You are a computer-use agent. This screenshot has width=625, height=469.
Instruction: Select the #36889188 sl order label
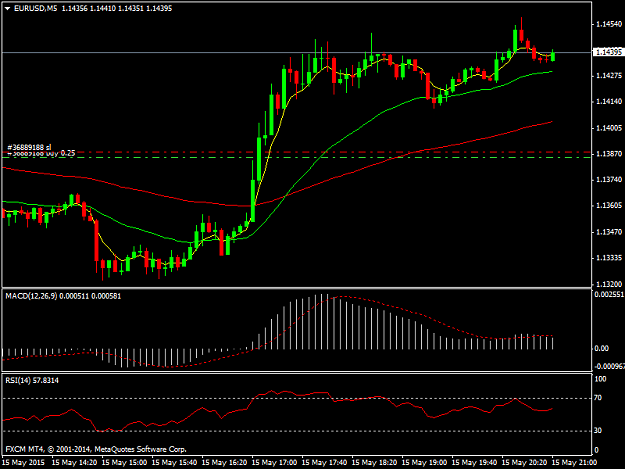[29, 147]
